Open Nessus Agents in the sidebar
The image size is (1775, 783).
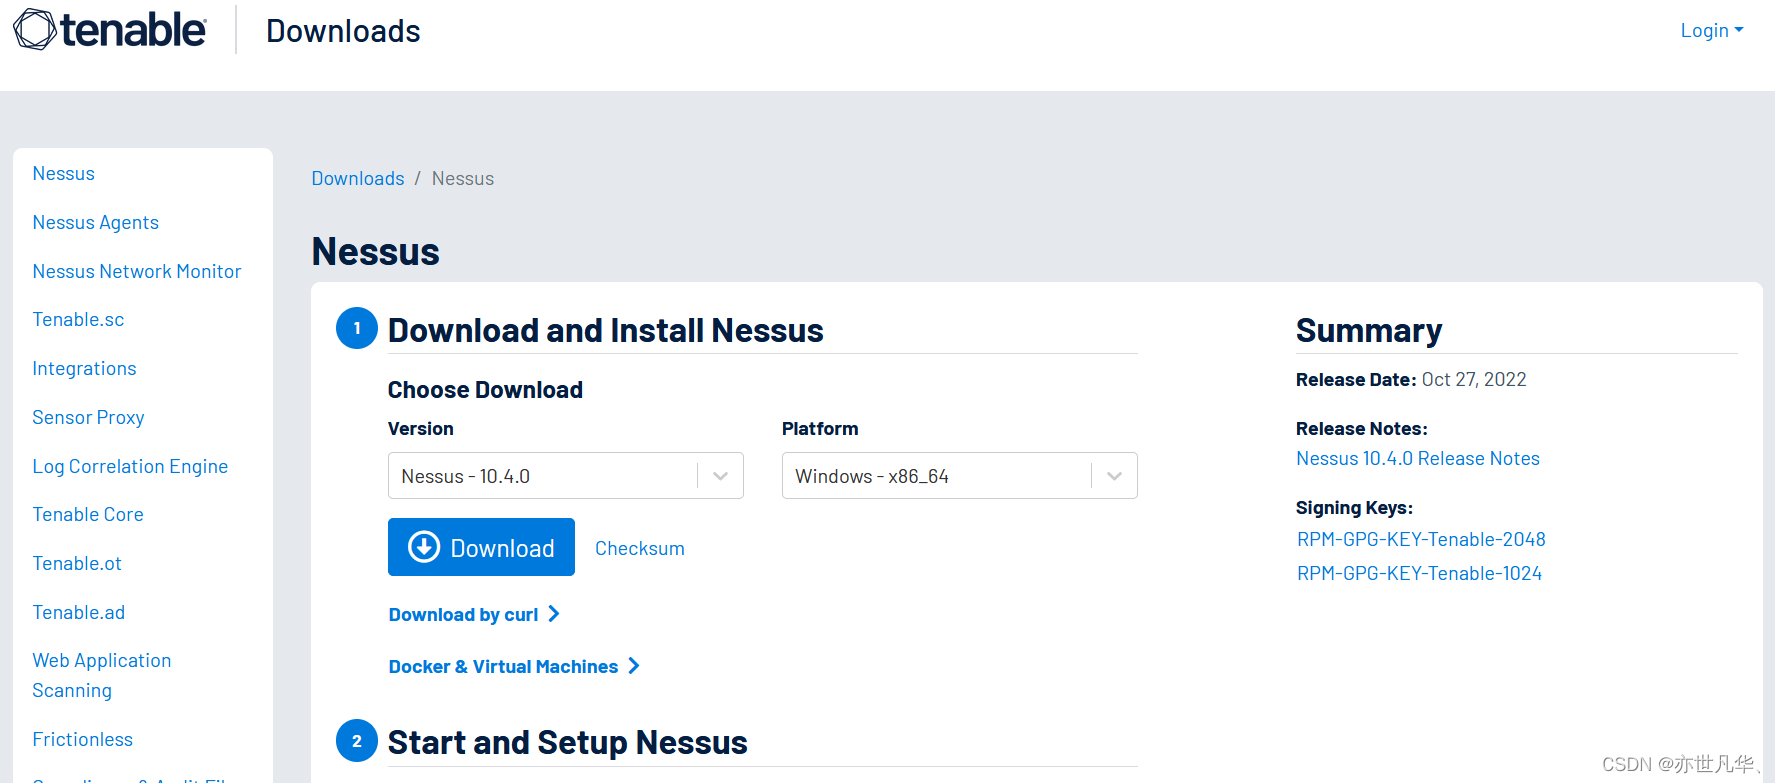(95, 223)
